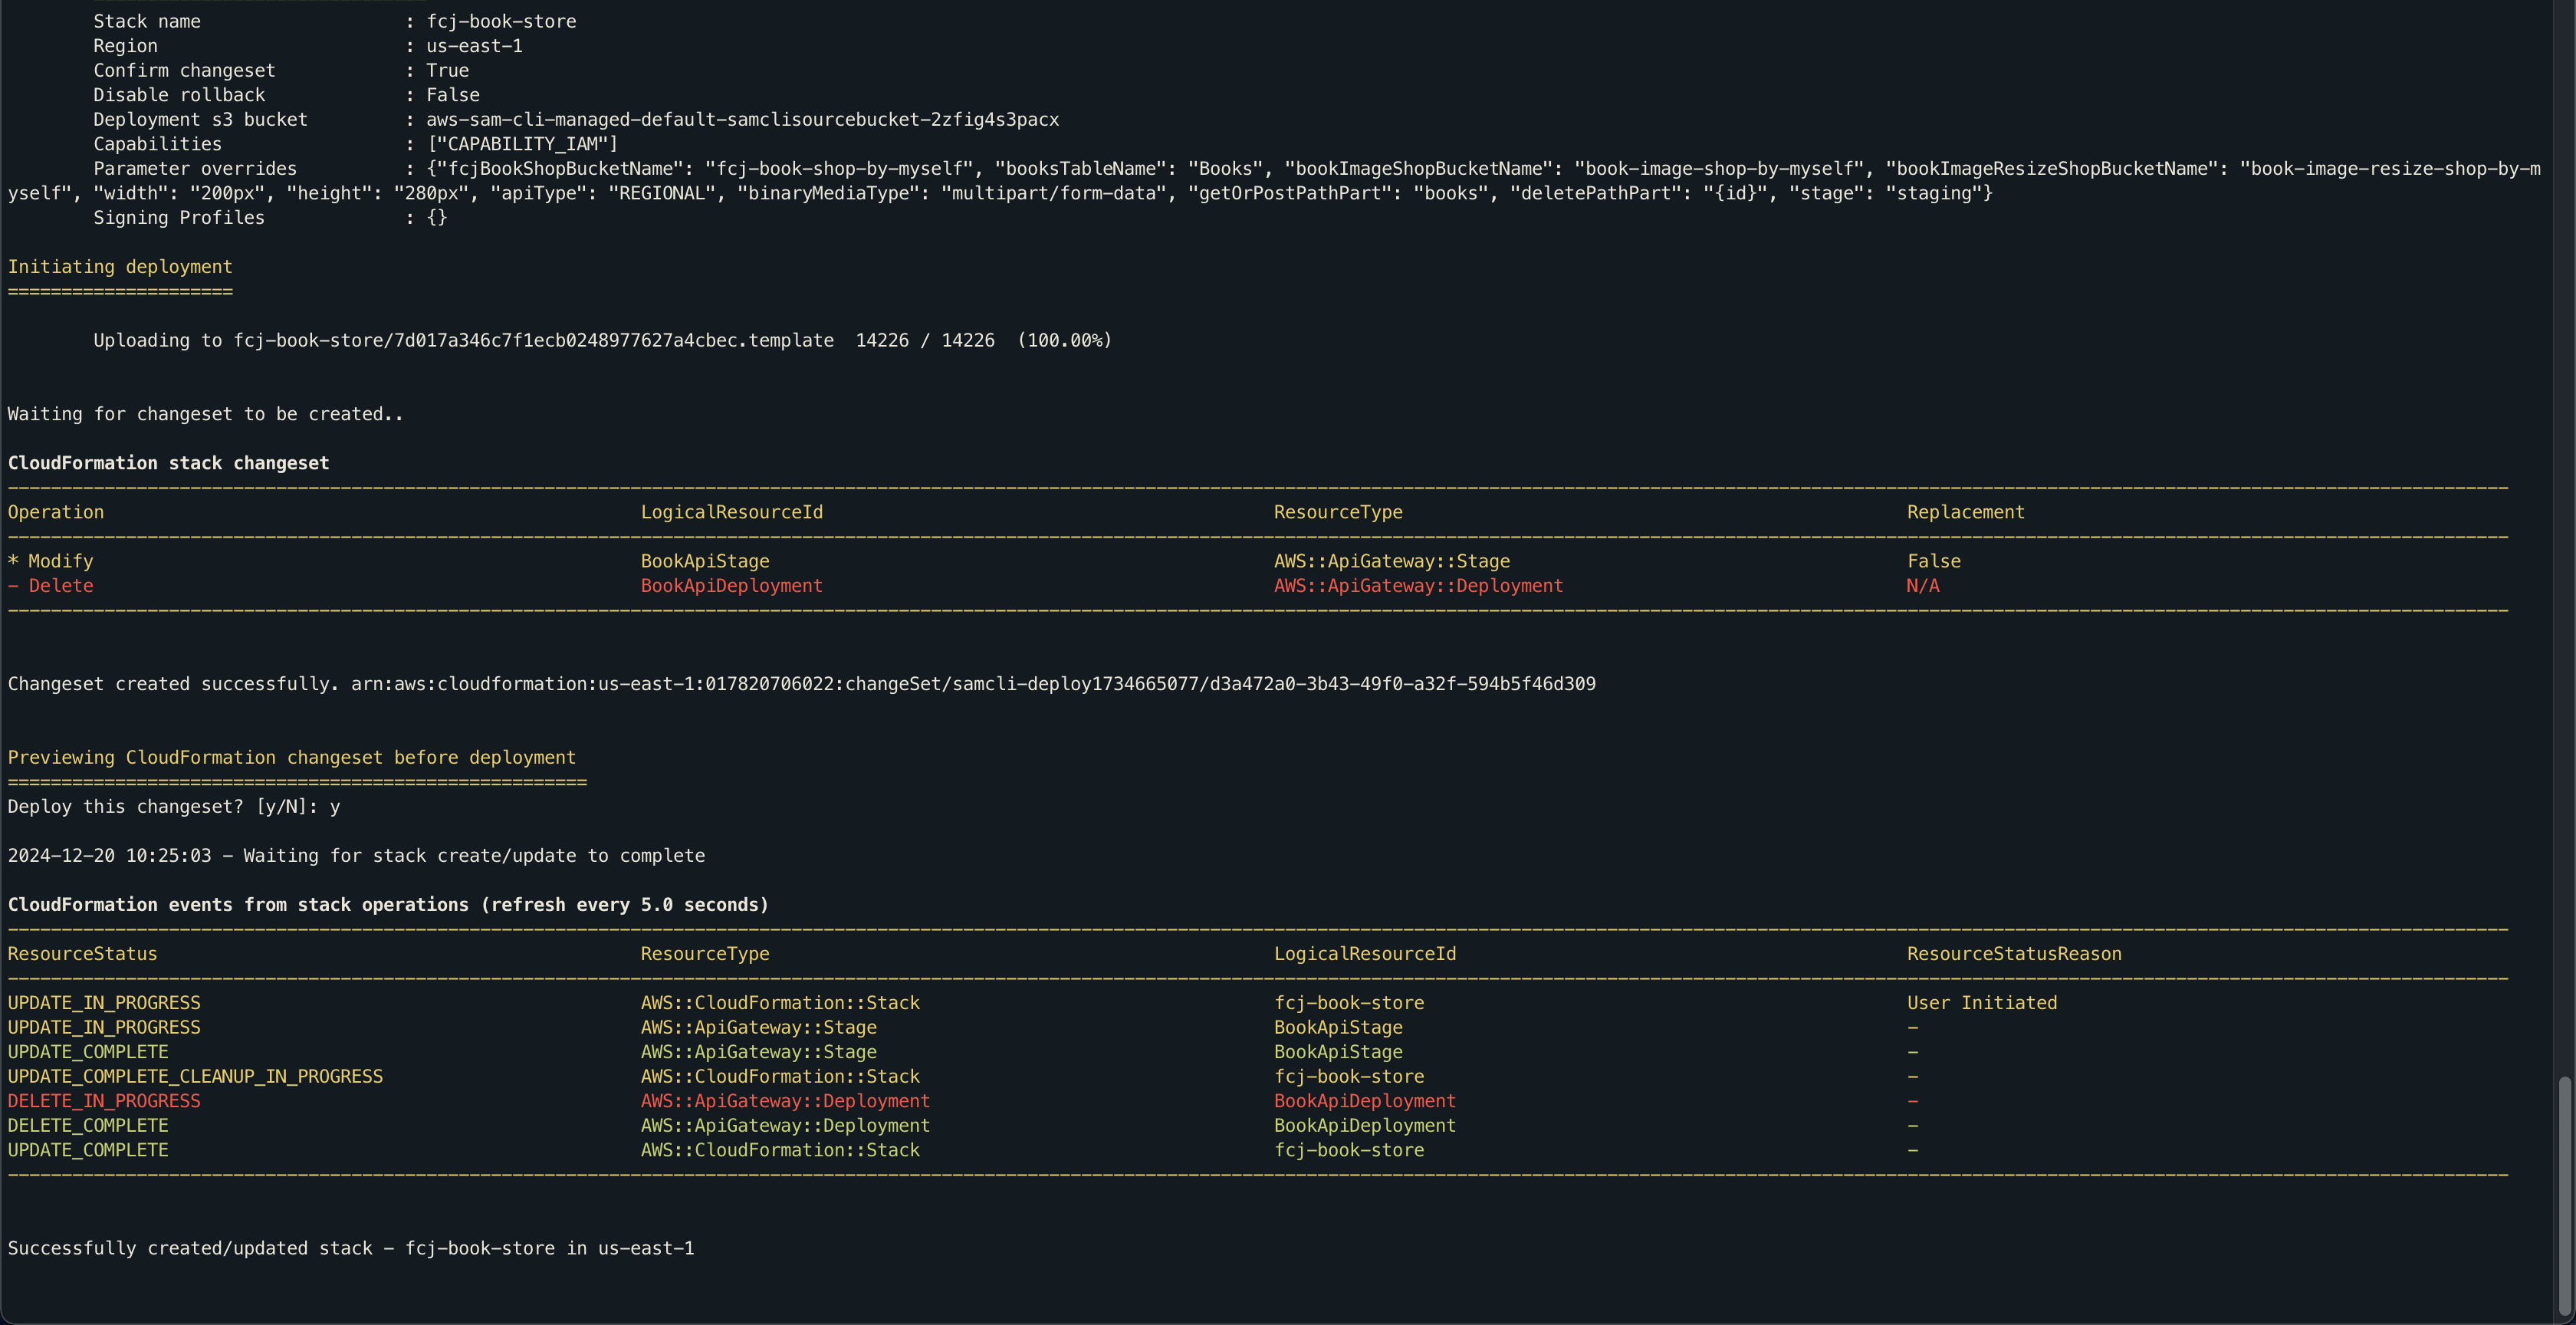Click 'UPDATE_COMPLETE_CLEANUP_IN_PROGRESS' status
This screenshot has height=1325, width=2576.
[195, 1076]
